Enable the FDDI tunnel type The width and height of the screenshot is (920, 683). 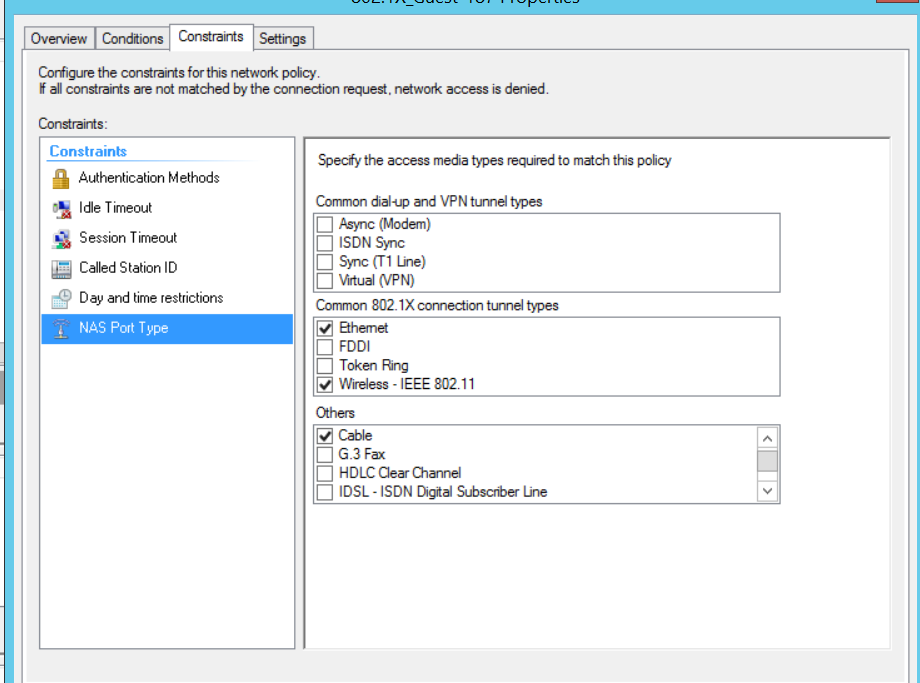tap(324, 346)
